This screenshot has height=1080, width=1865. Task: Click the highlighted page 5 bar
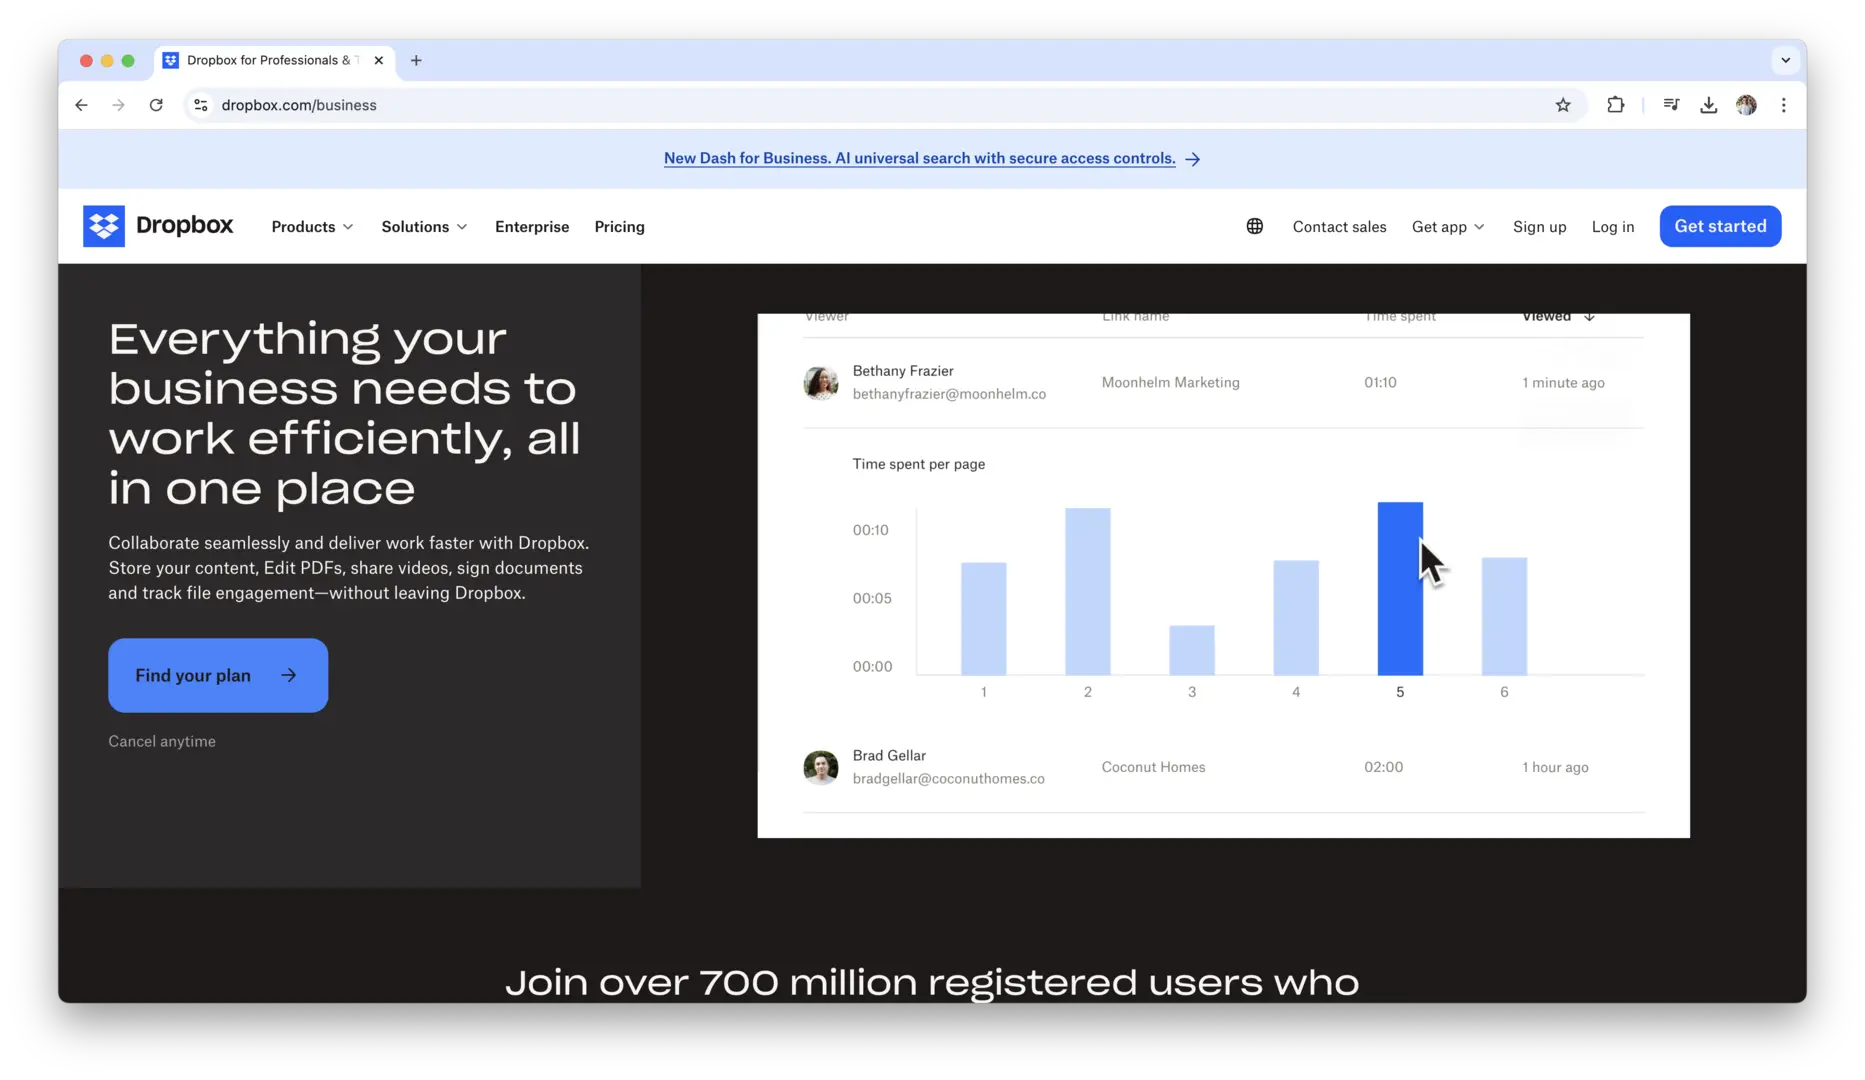coord(1400,589)
